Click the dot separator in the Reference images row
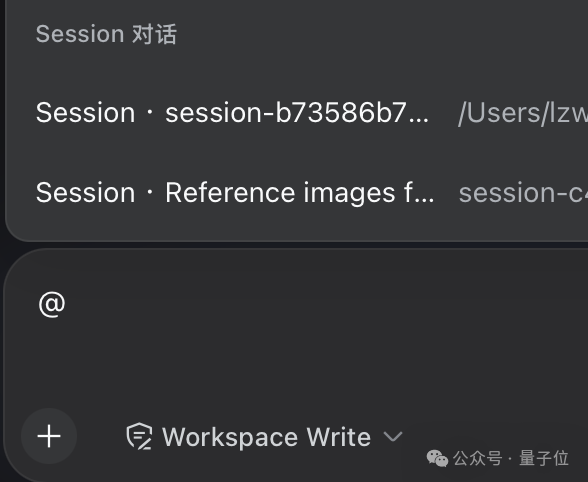Screen dimensions: 588x482 (150, 192)
